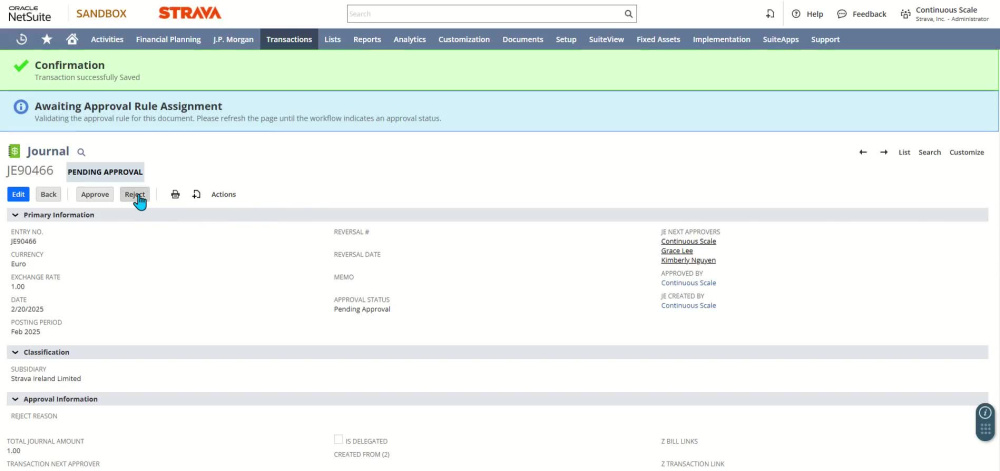Open the Setup menu
The width and height of the screenshot is (1000, 471).
[x=566, y=39]
